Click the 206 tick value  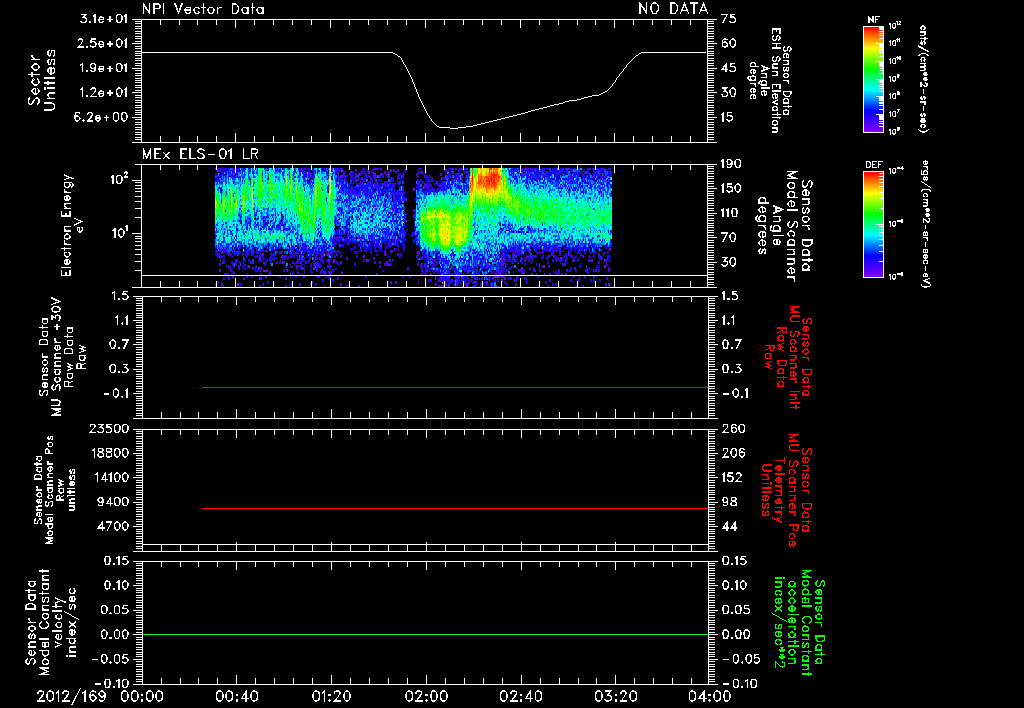(x=733, y=453)
